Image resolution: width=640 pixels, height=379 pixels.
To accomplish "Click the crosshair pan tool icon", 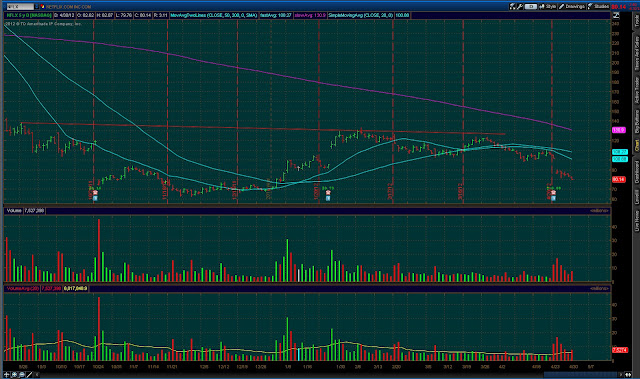I will coord(7,375).
